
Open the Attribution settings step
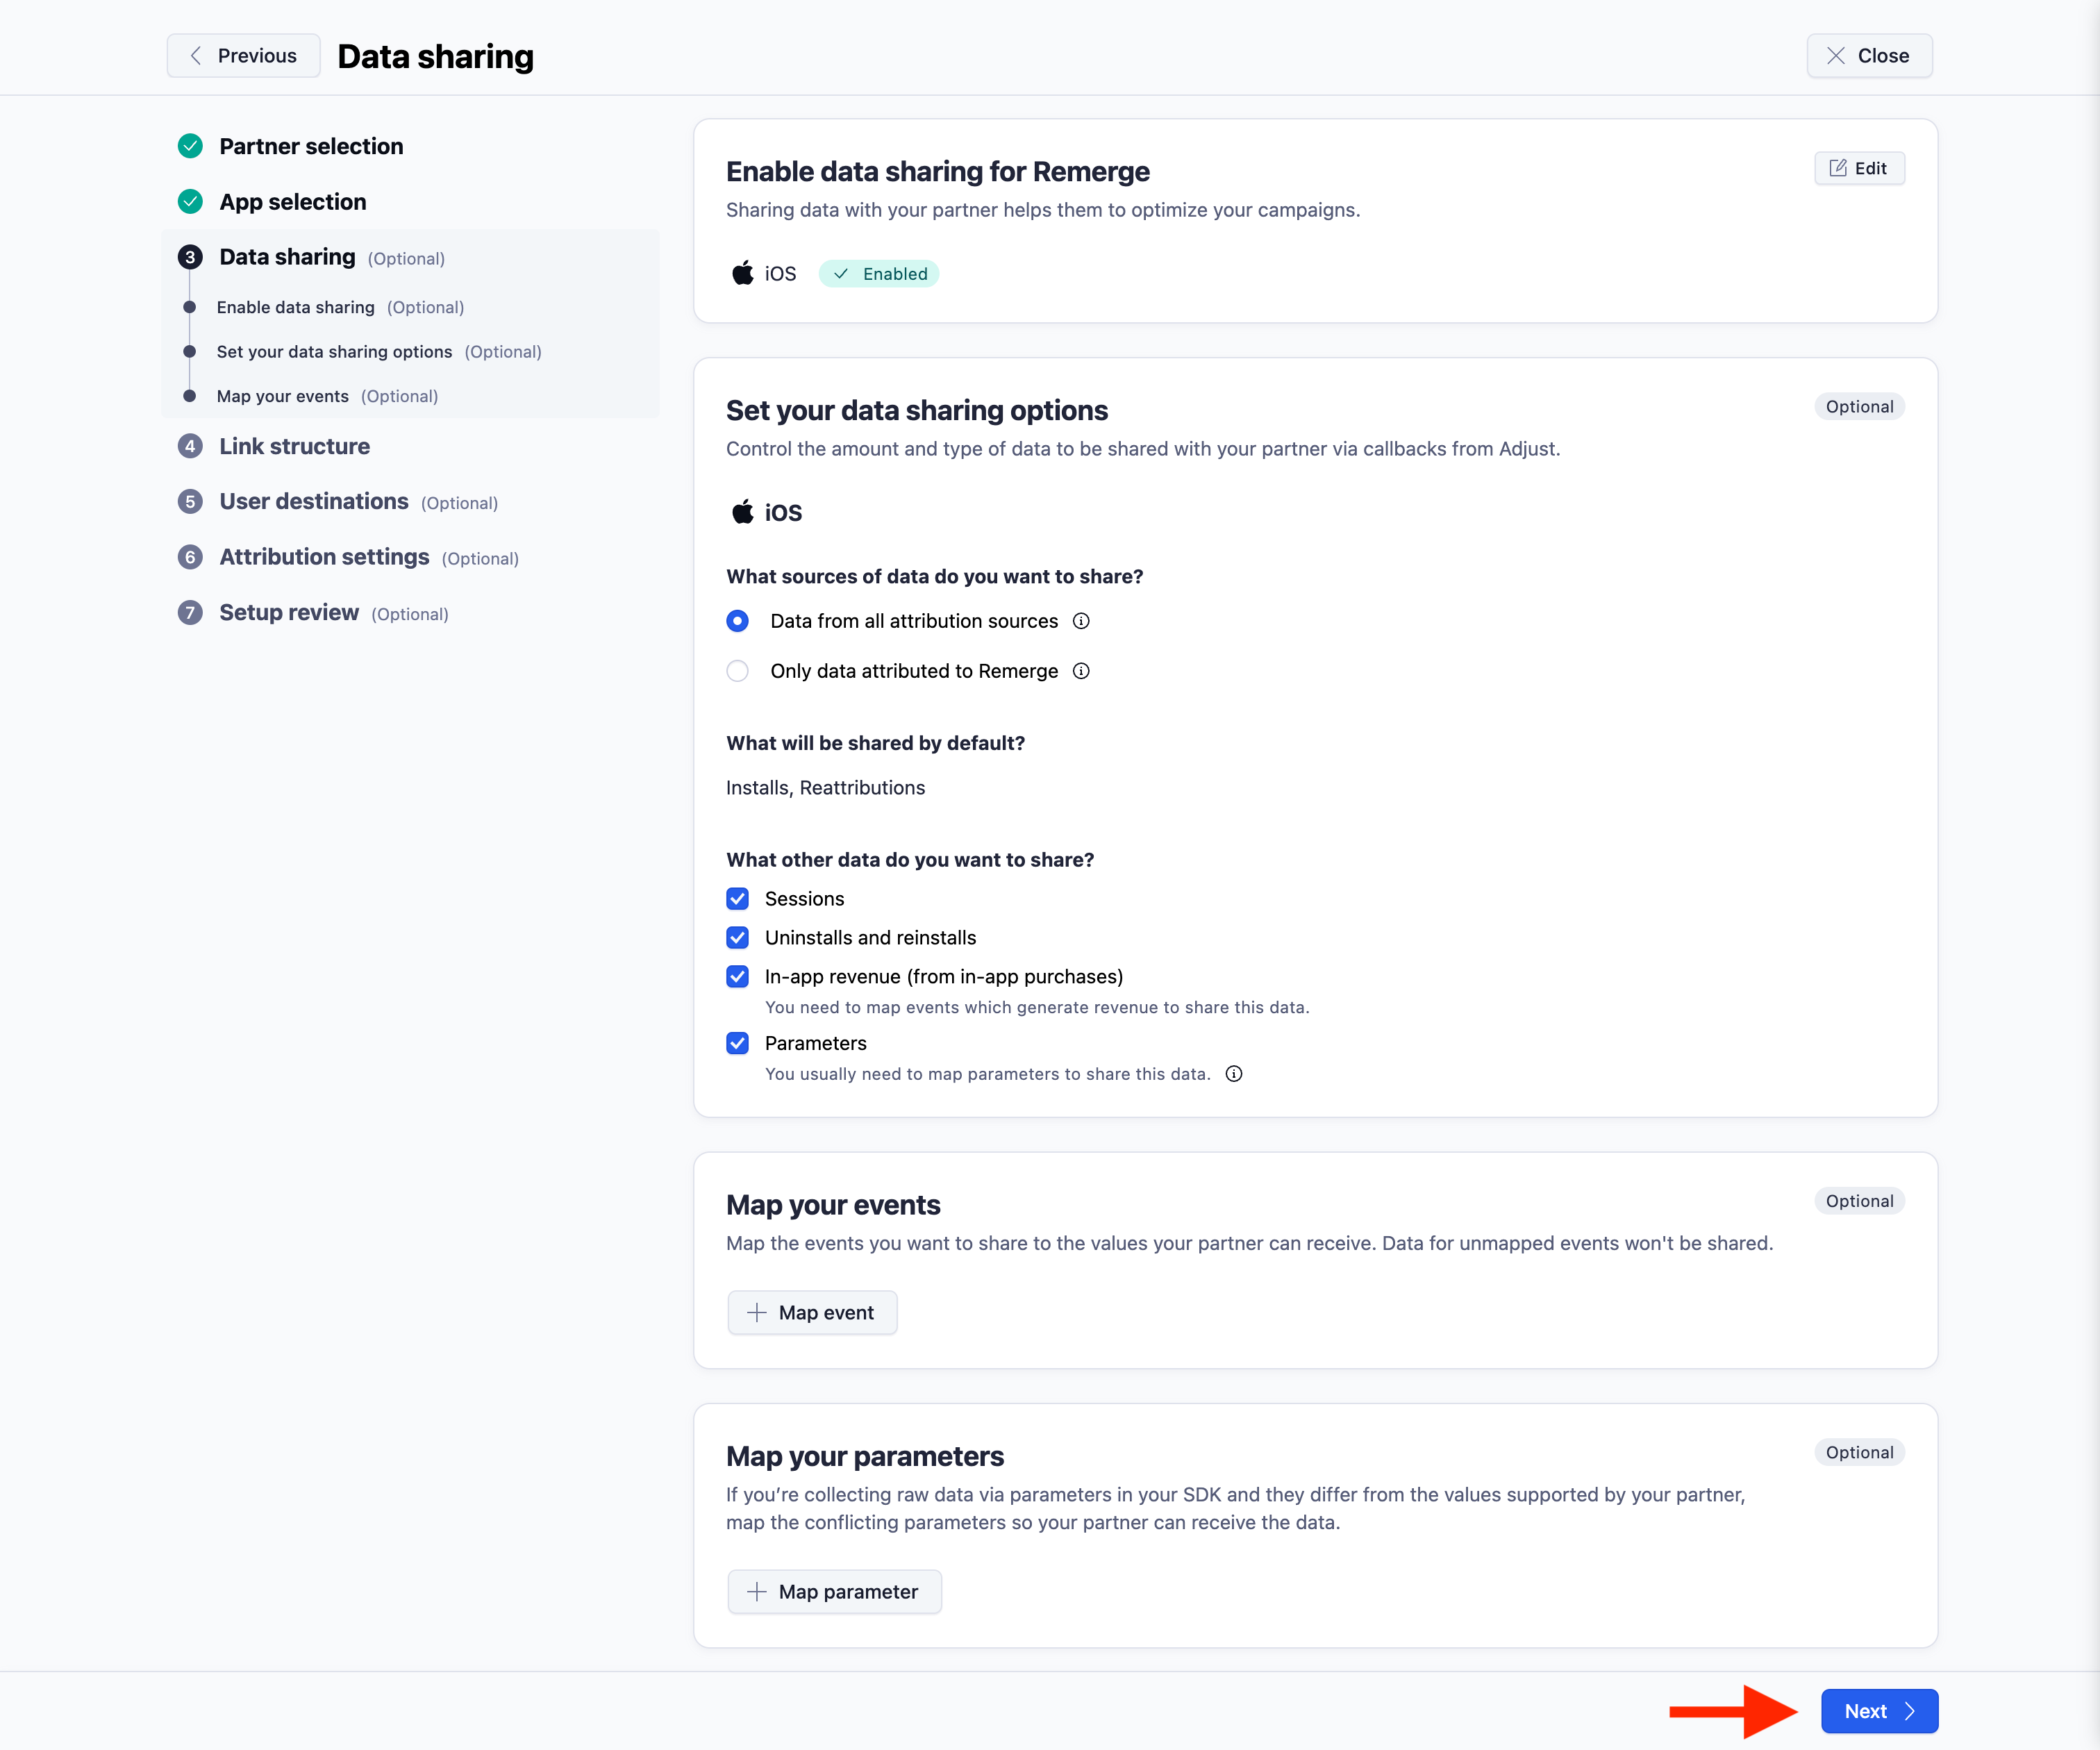tap(324, 557)
